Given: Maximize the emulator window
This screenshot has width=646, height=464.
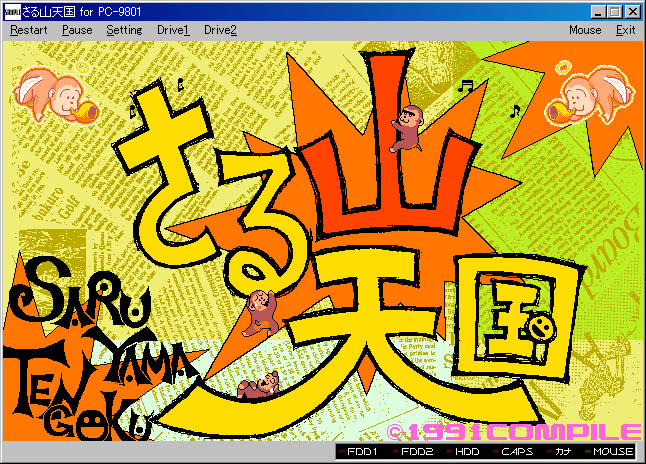Looking at the screenshot, I should pyautogui.click(x=614, y=12).
